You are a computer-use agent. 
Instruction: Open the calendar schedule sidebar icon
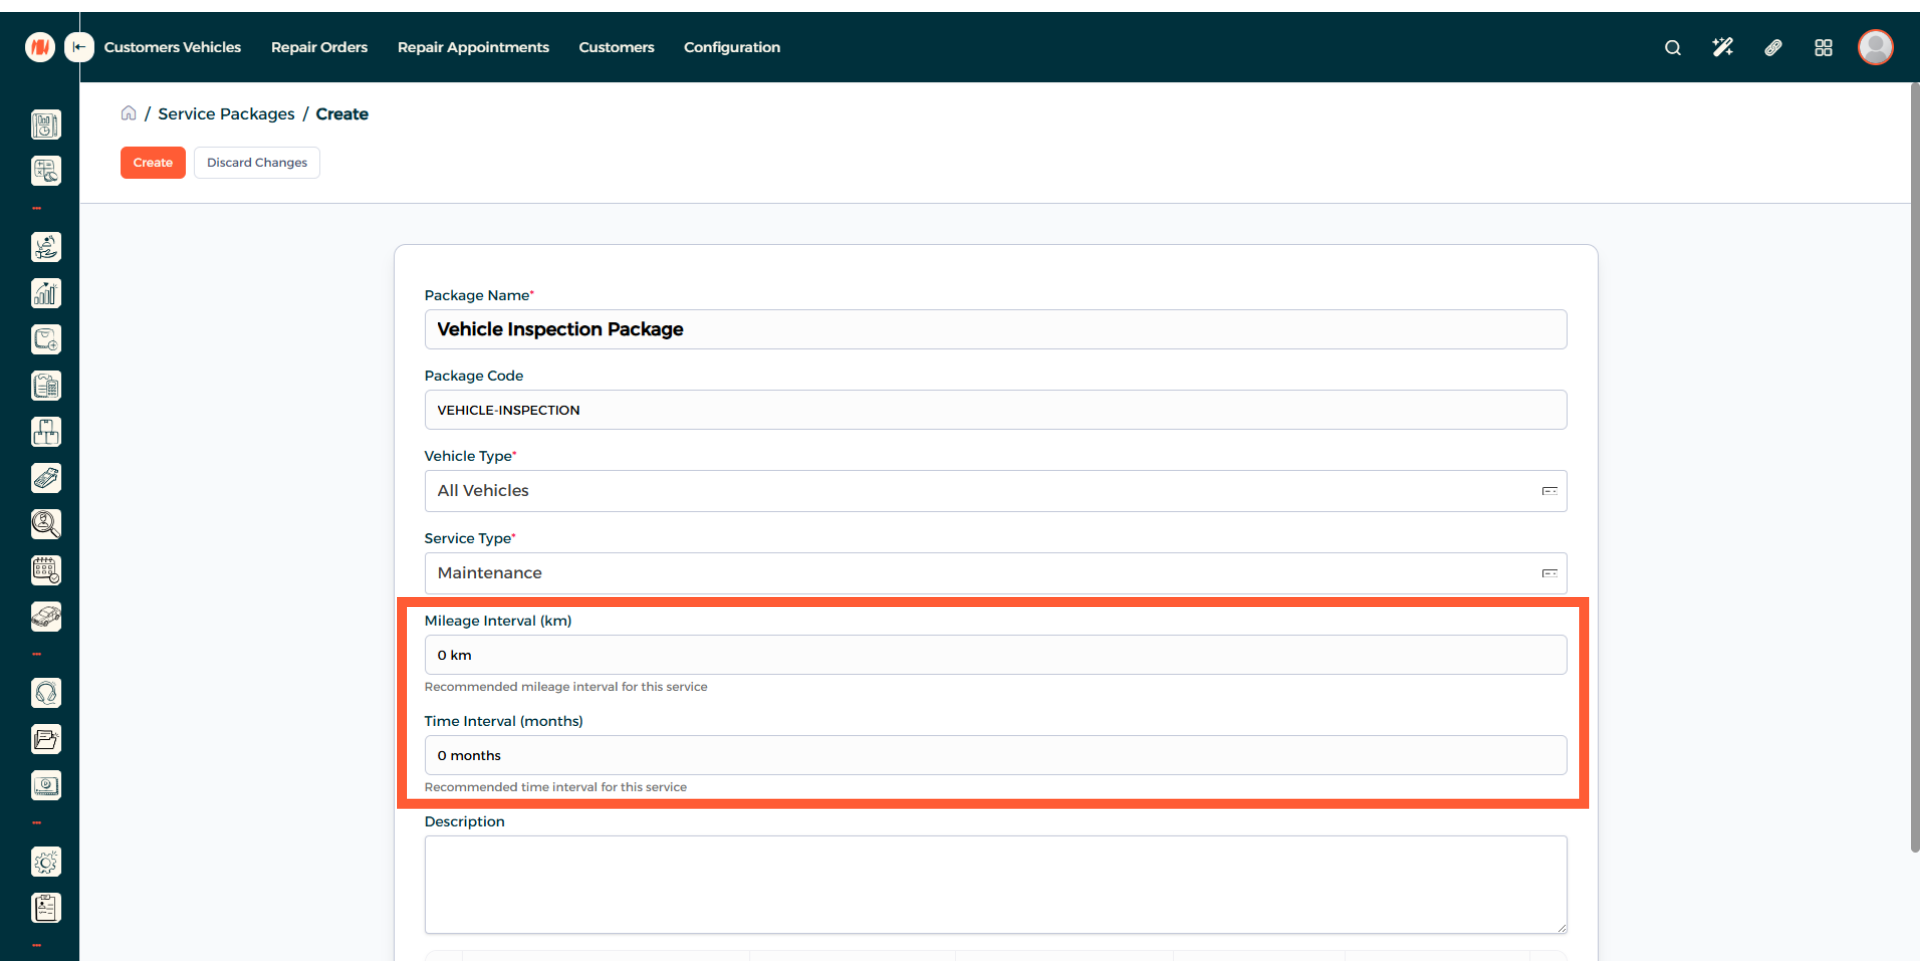pyautogui.click(x=46, y=570)
